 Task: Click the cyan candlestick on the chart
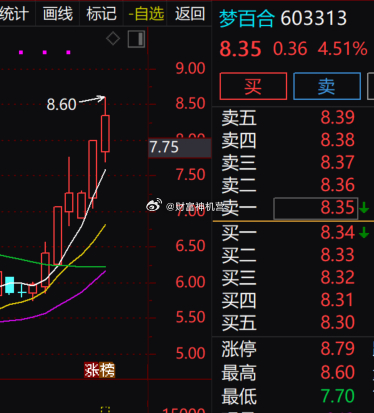(10, 285)
